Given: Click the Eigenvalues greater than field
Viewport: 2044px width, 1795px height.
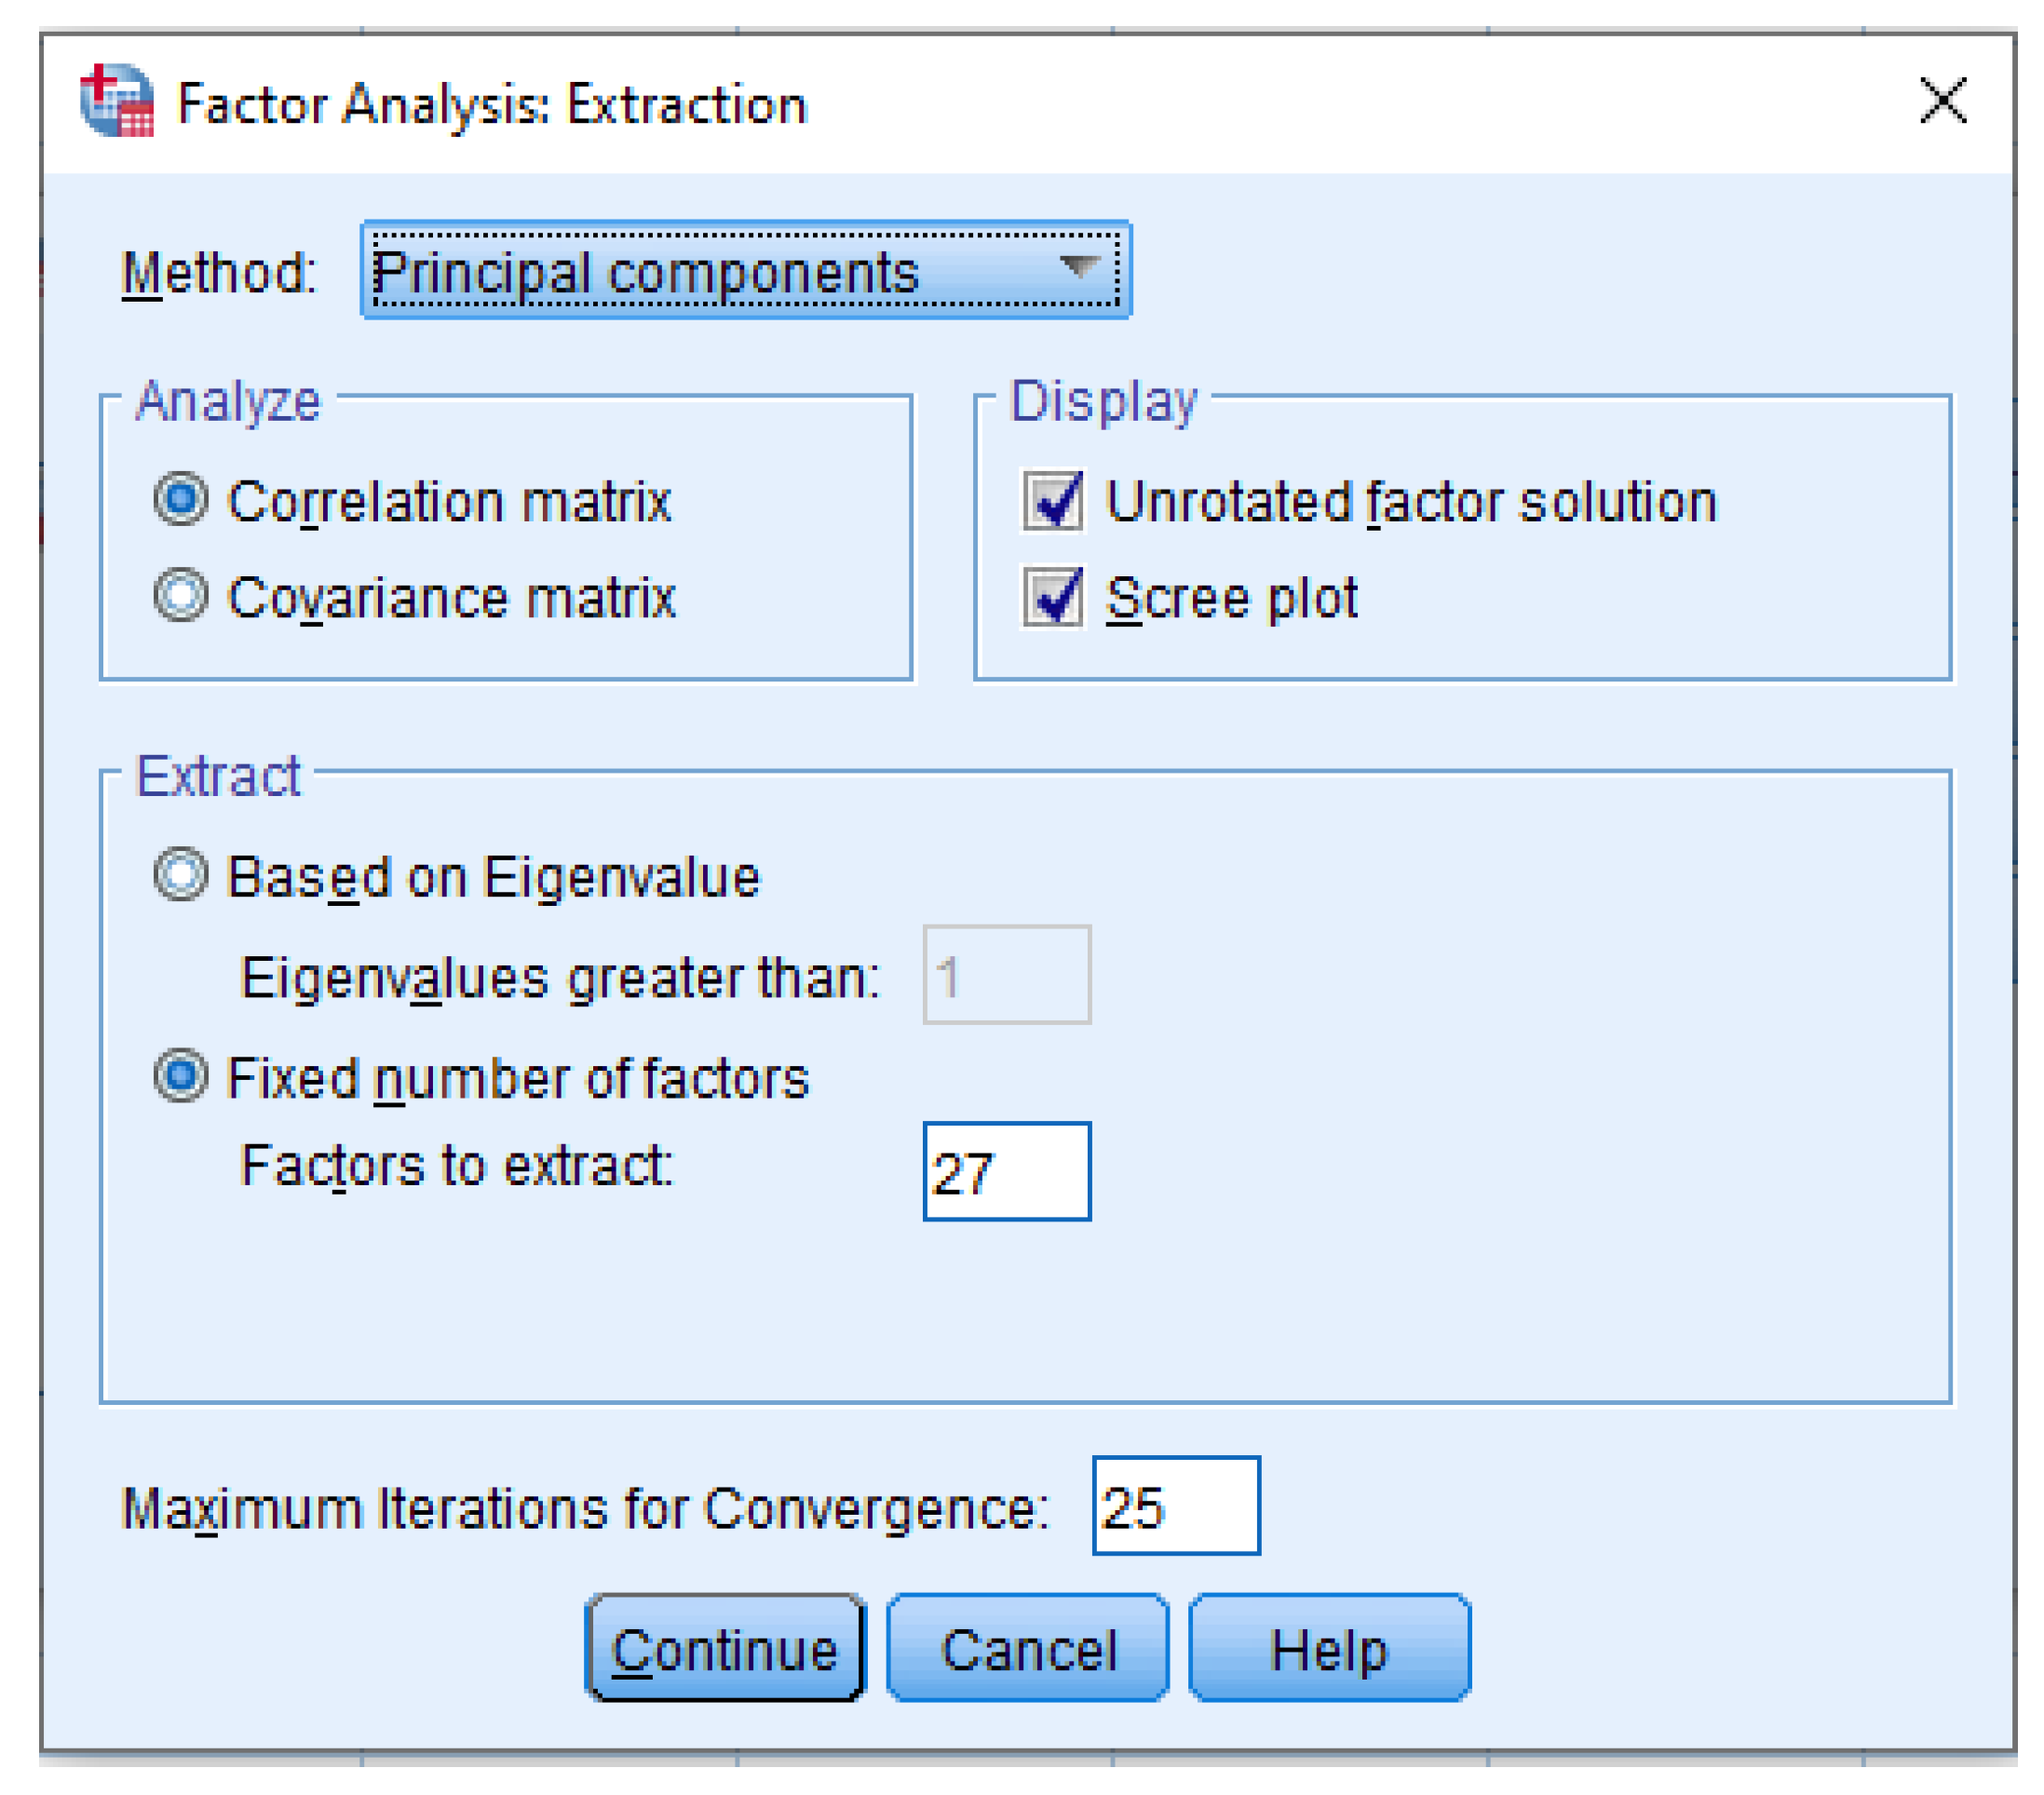Looking at the screenshot, I should coord(1007,975).
